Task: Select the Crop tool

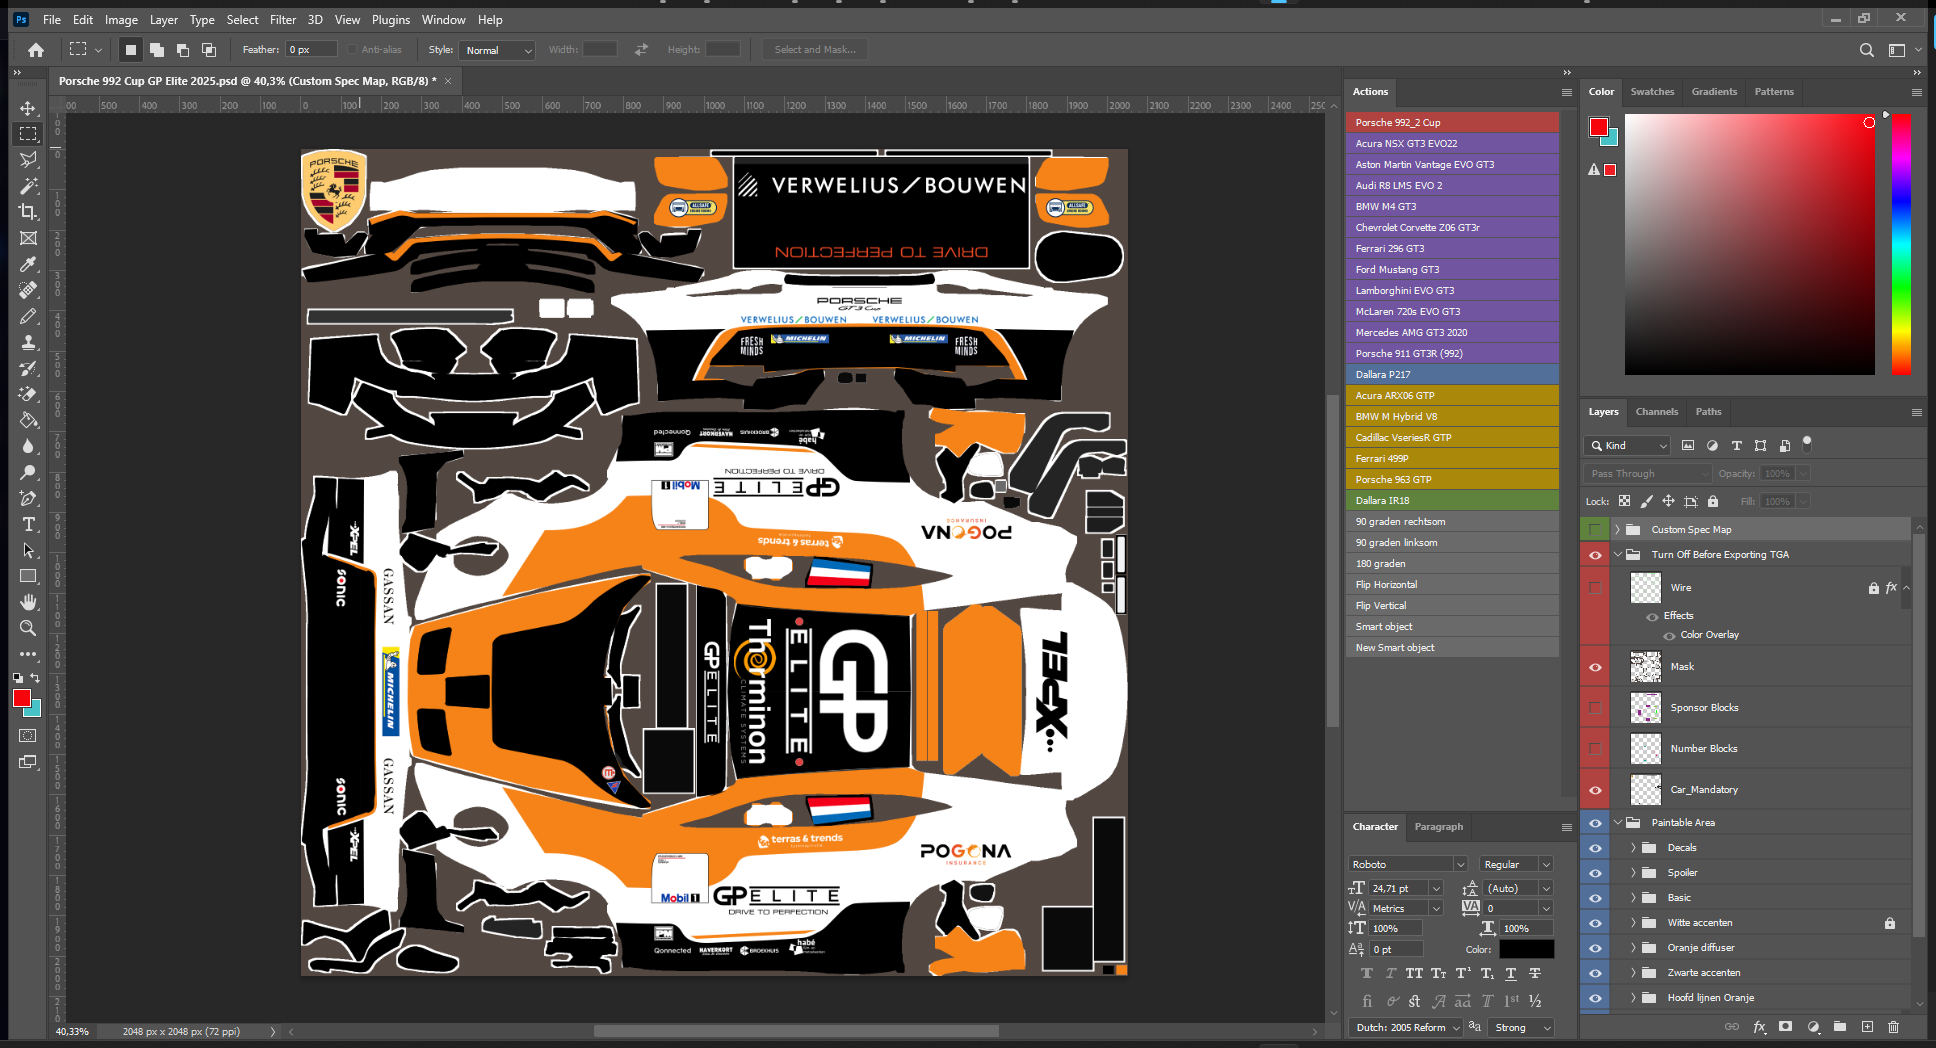Action: point(28,212)
